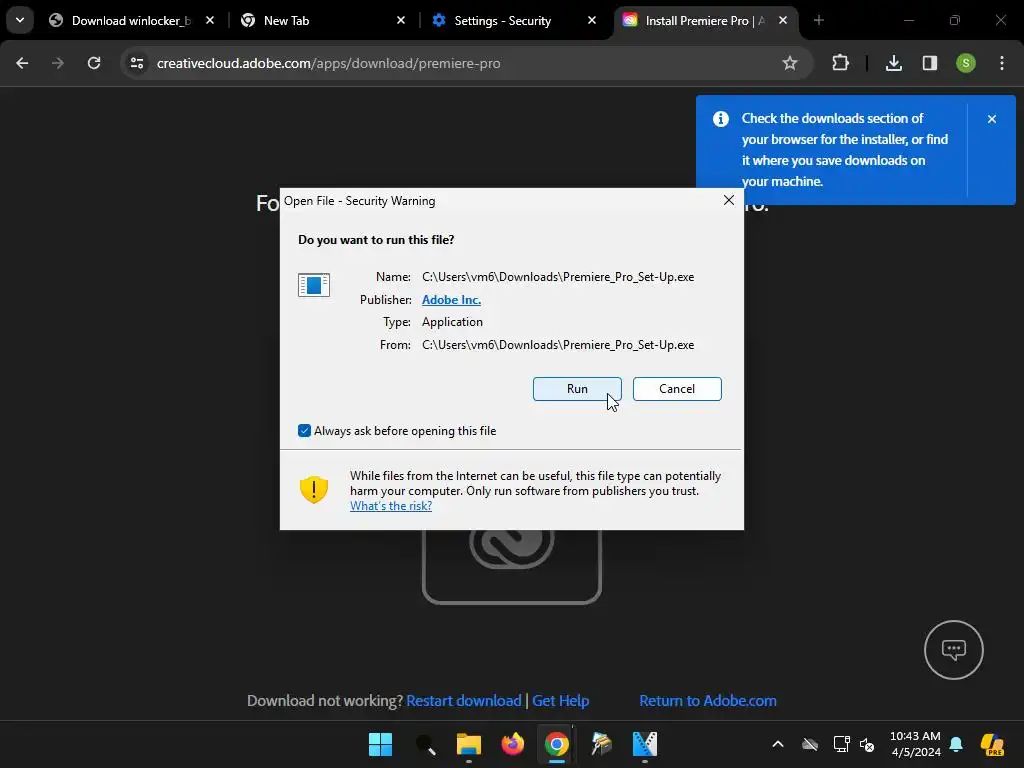Open the tab search dropdown
This screenshot has width=1024, height=768.
coord(20,20)
